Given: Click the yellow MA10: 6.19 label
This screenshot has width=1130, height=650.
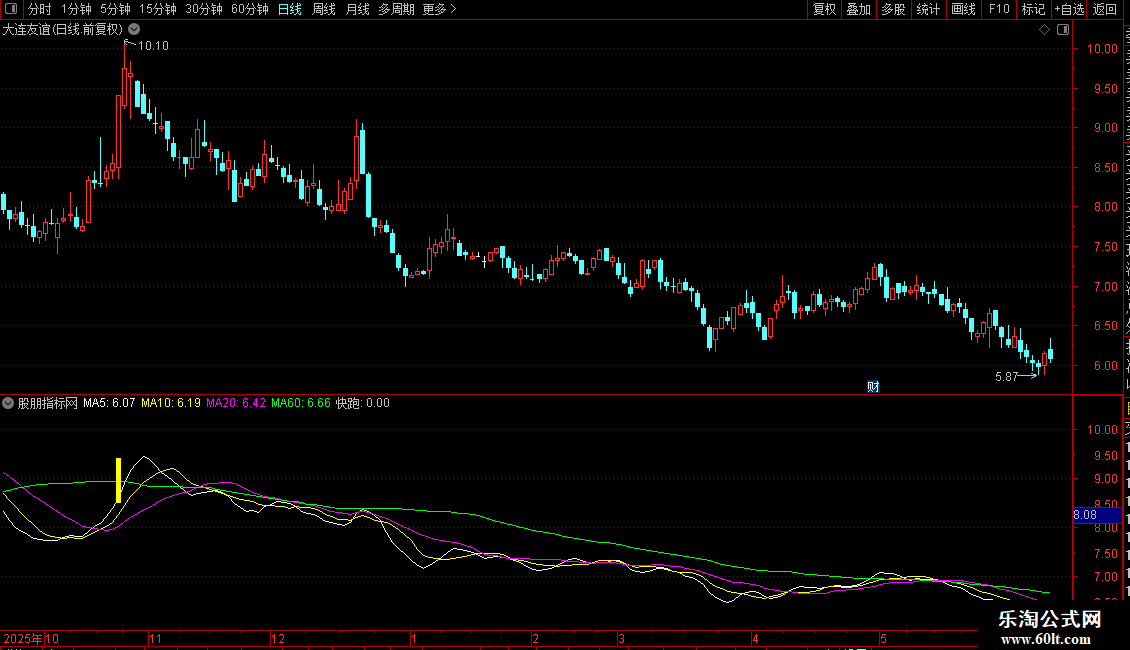Looking at the screenshot, I should [171, 404].
